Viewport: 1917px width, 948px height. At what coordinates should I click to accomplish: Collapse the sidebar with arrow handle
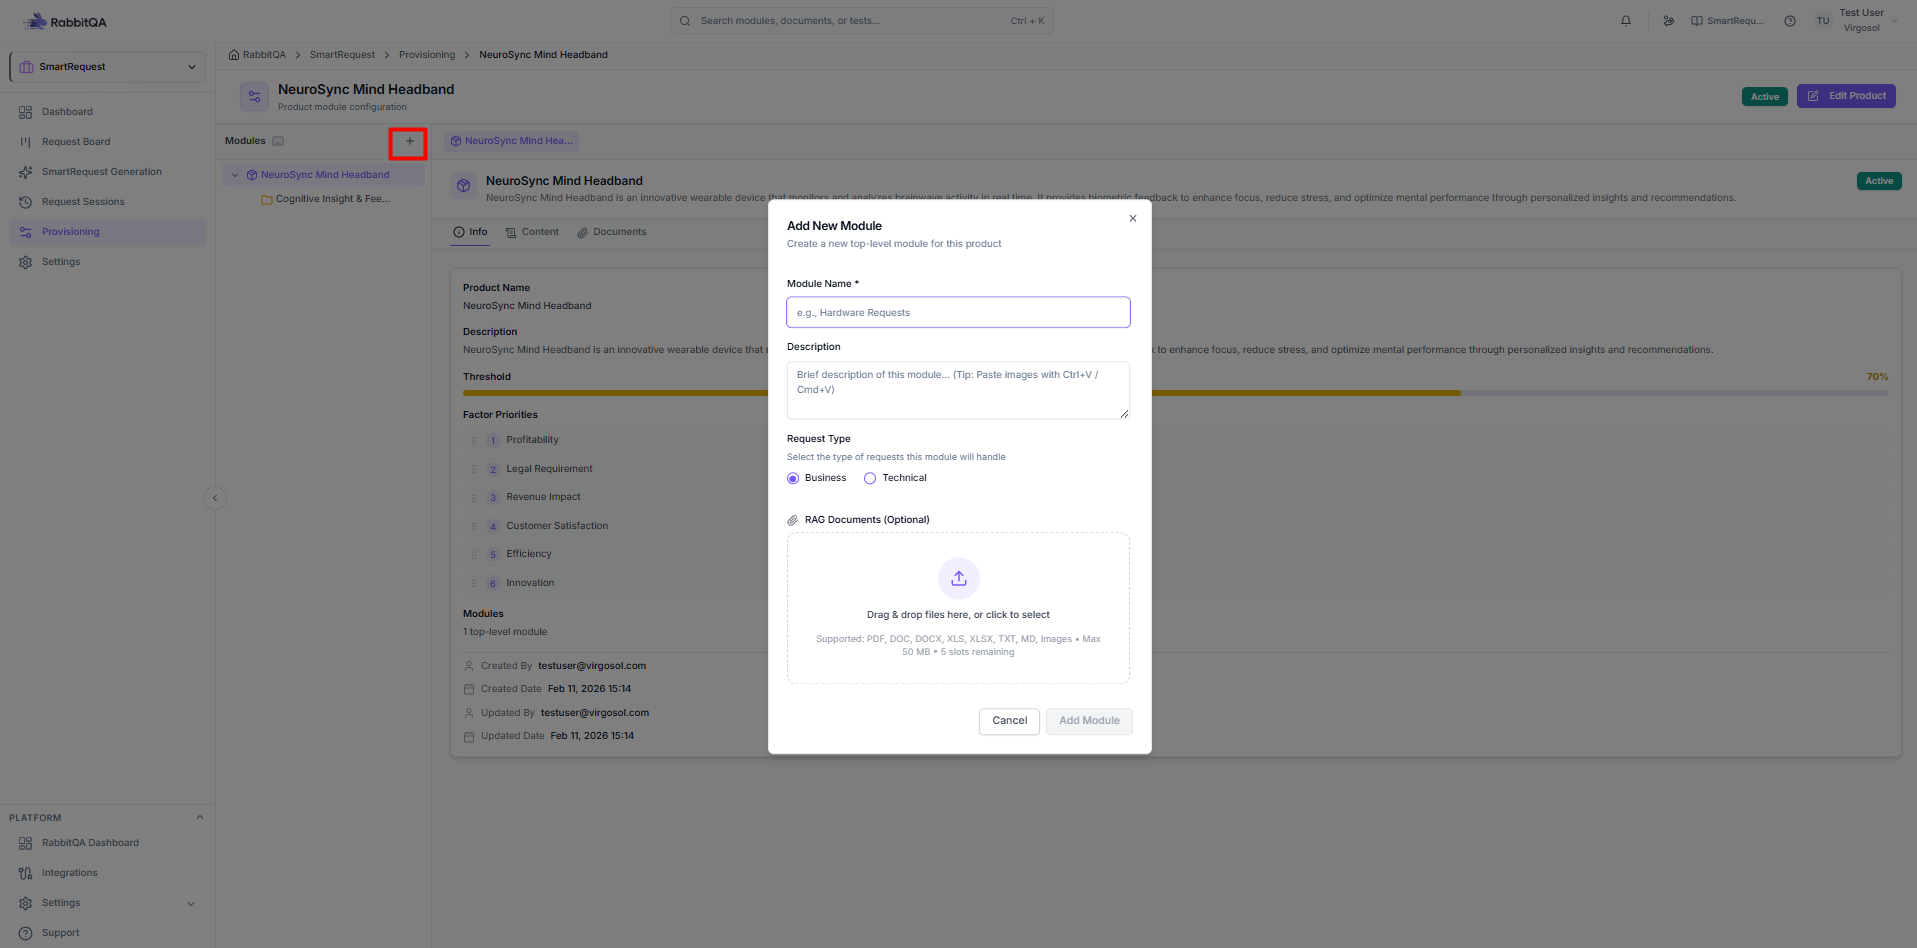(x=215, y=498)
